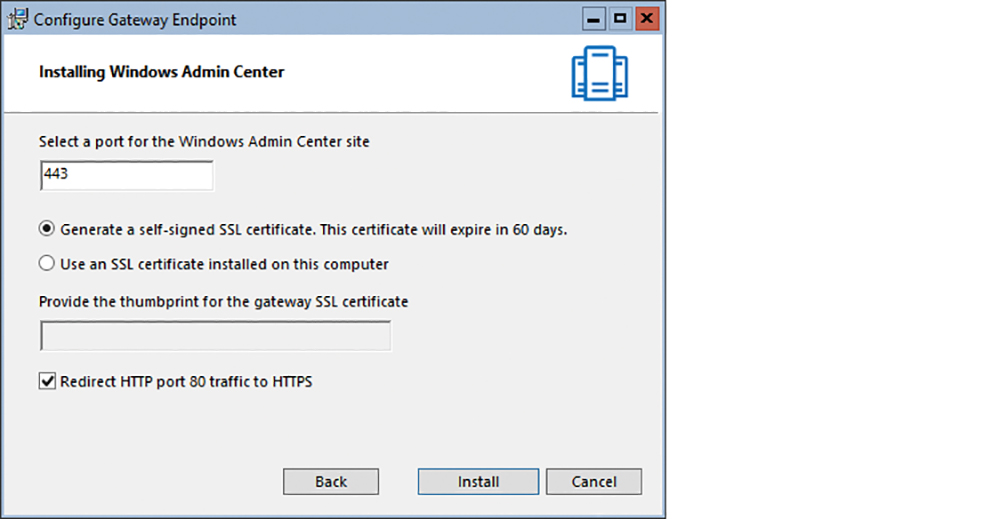Go to previous step with Back
Screen dimensions: 1000x519
[x=331, y=481]
